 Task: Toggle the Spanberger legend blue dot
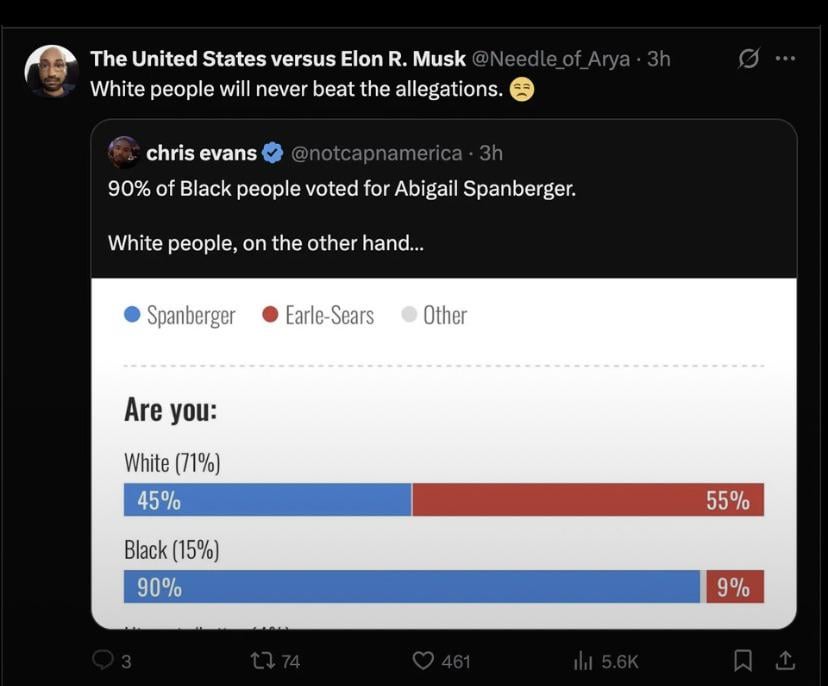pos(132,315)
